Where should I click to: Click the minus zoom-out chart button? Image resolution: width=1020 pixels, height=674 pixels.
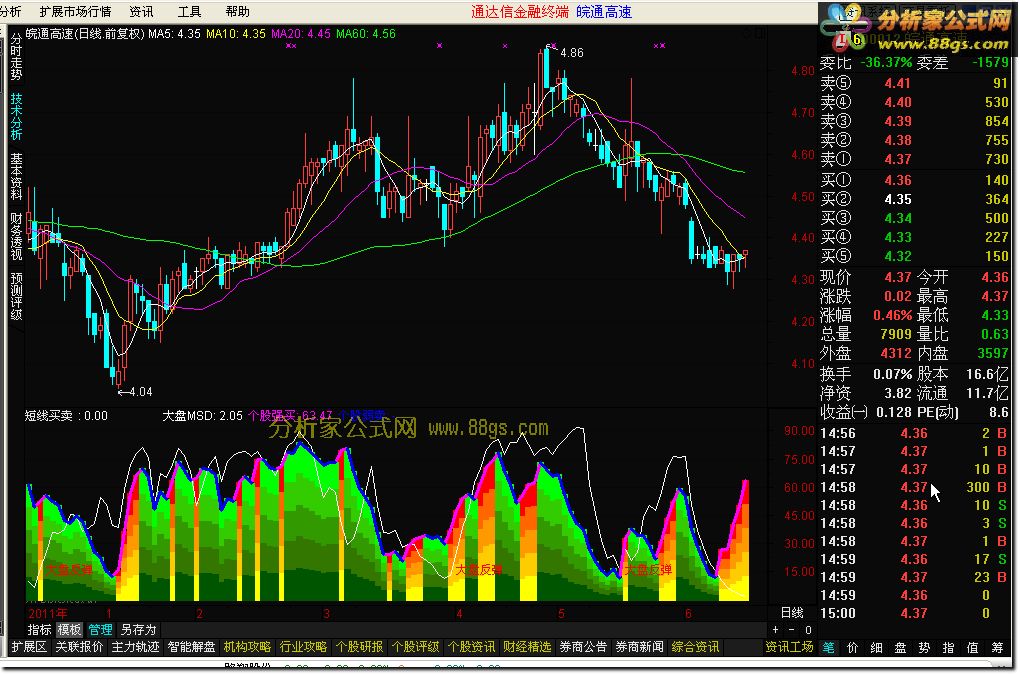point(792,630)
